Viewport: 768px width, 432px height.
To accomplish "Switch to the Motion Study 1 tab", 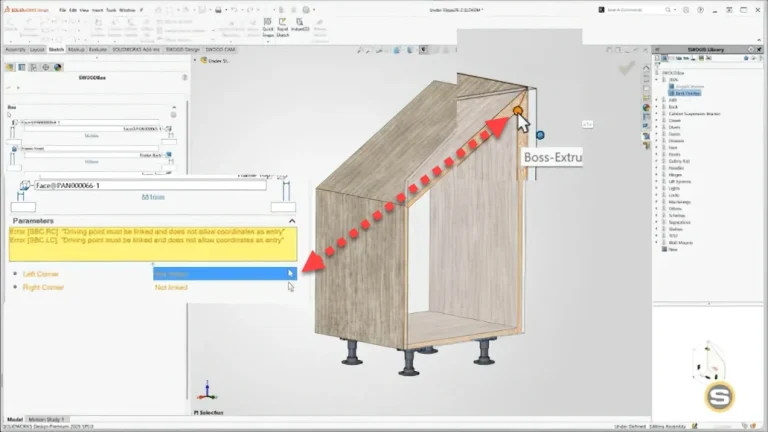I will [46, 419].
